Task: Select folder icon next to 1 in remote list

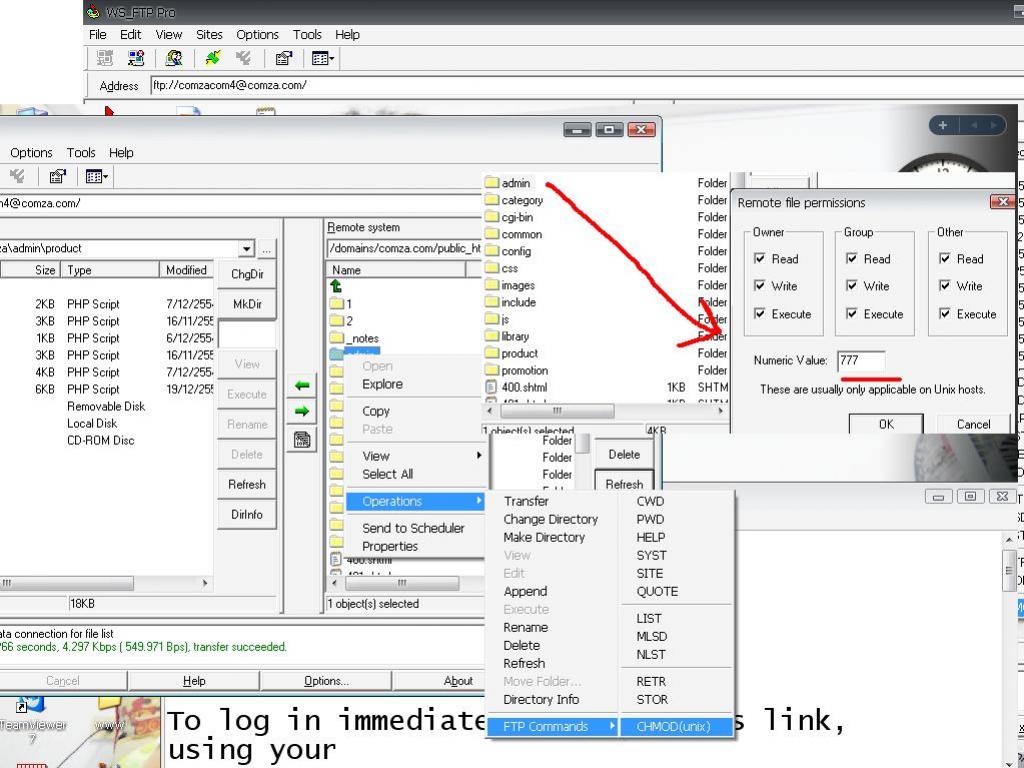Action: pos(336,303)
